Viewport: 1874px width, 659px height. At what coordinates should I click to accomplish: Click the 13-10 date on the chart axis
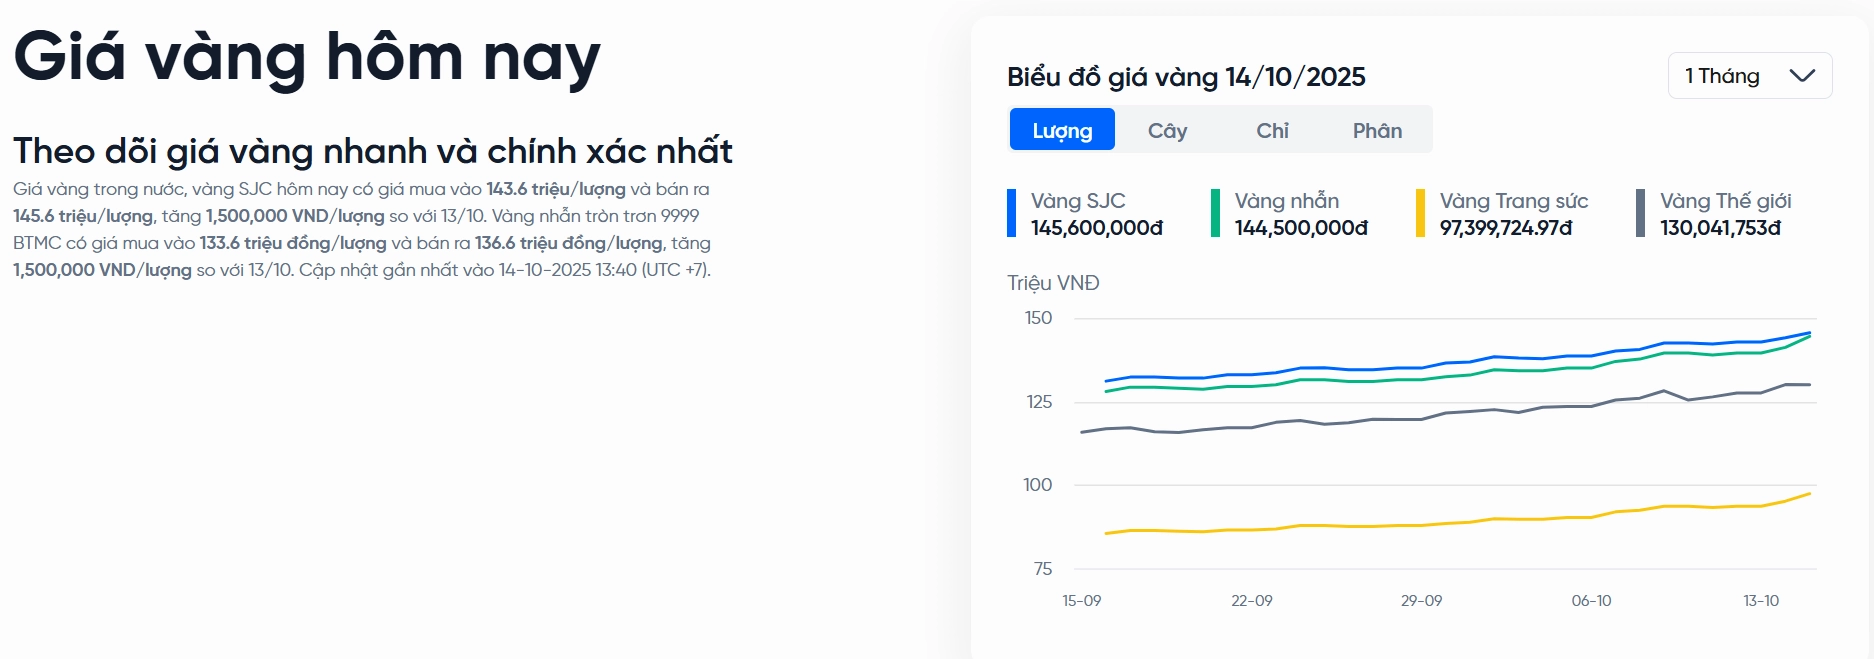1760,601
